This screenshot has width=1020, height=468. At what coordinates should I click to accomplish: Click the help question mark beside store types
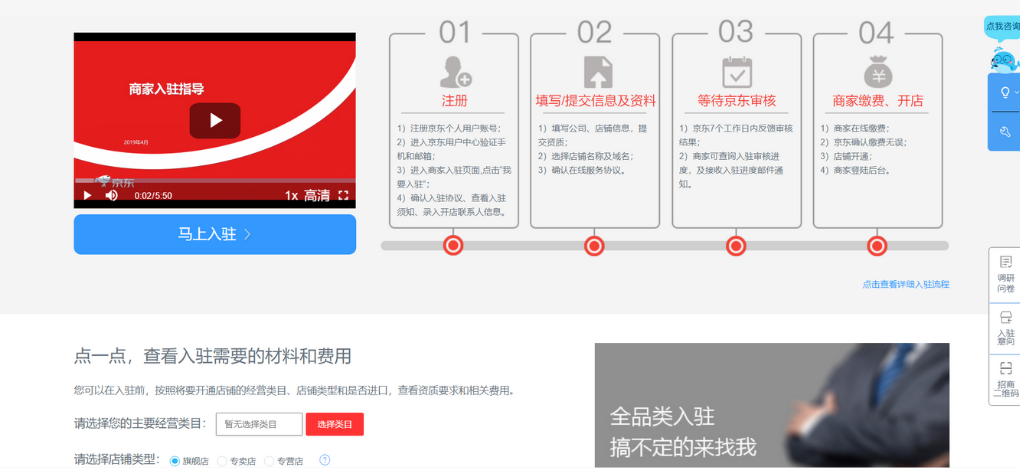coord(324,460)
